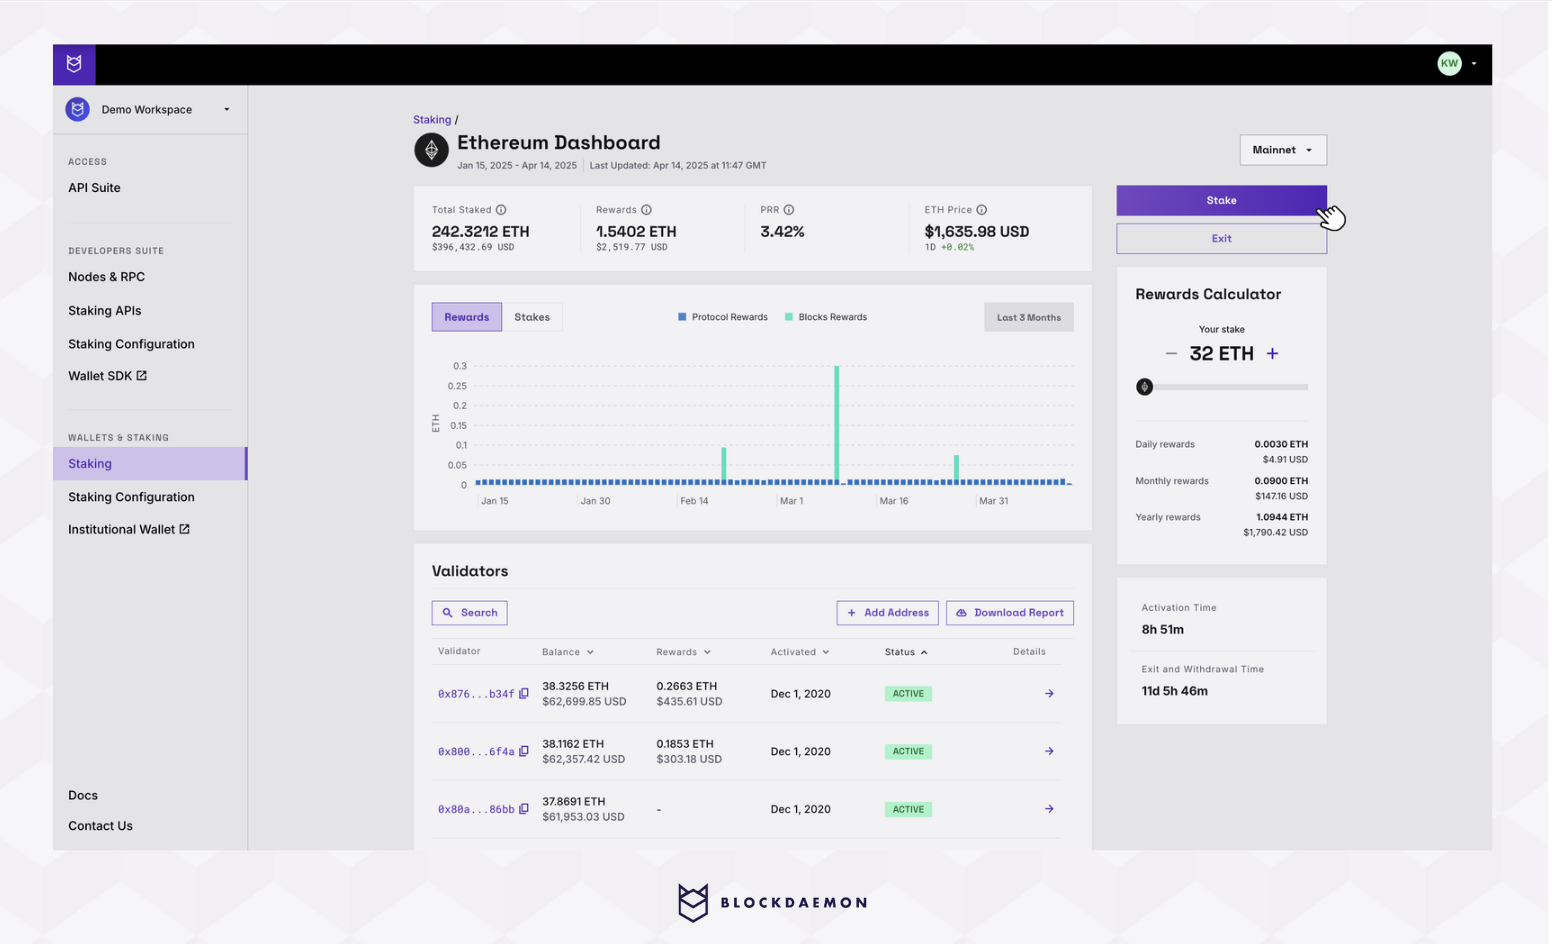Click the info icon next to PRR

tap(789, 210)
